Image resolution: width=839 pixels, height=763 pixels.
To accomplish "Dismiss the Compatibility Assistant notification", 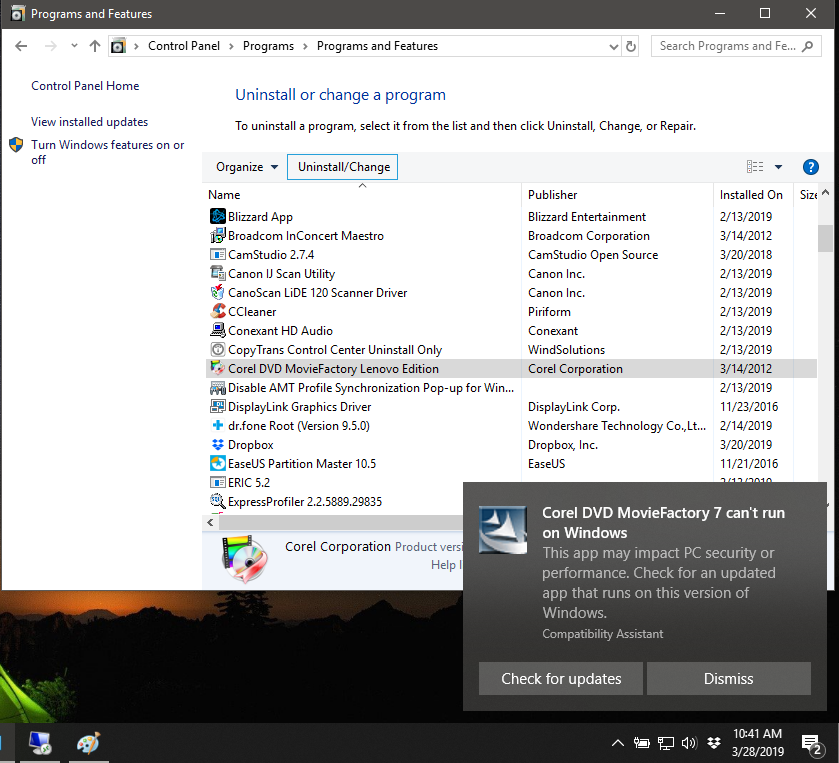I will 728,678.
